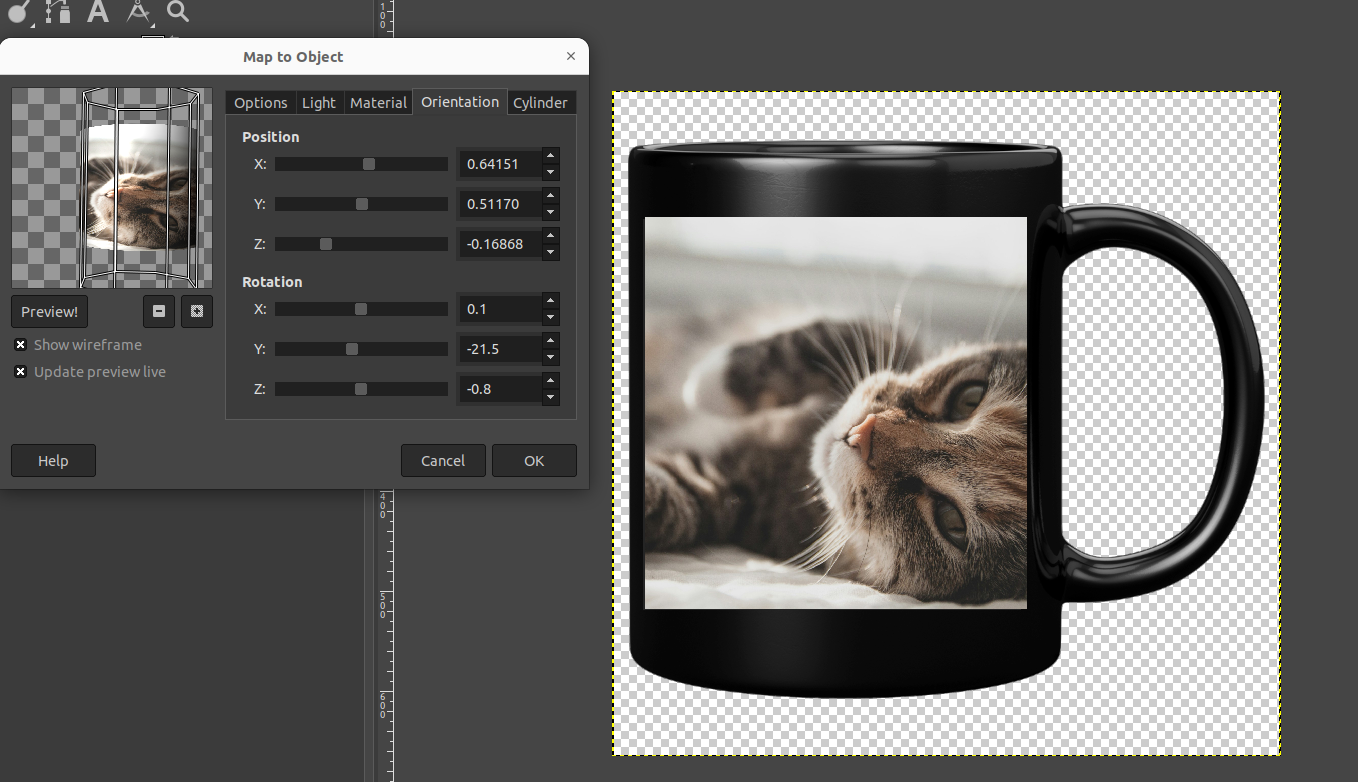Image resolution: width=1358 pixels, height=782 pixels.
Task: Close the Map to Object dialog
Action: pyautogui.click(x=571, y=57)
